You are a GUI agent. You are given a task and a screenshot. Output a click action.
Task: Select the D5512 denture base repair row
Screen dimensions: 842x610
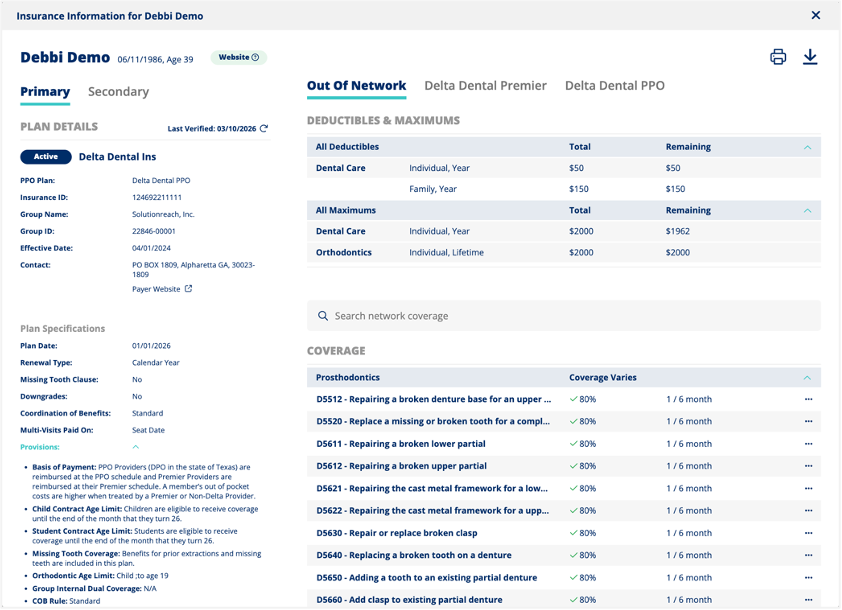pos(564,399)
